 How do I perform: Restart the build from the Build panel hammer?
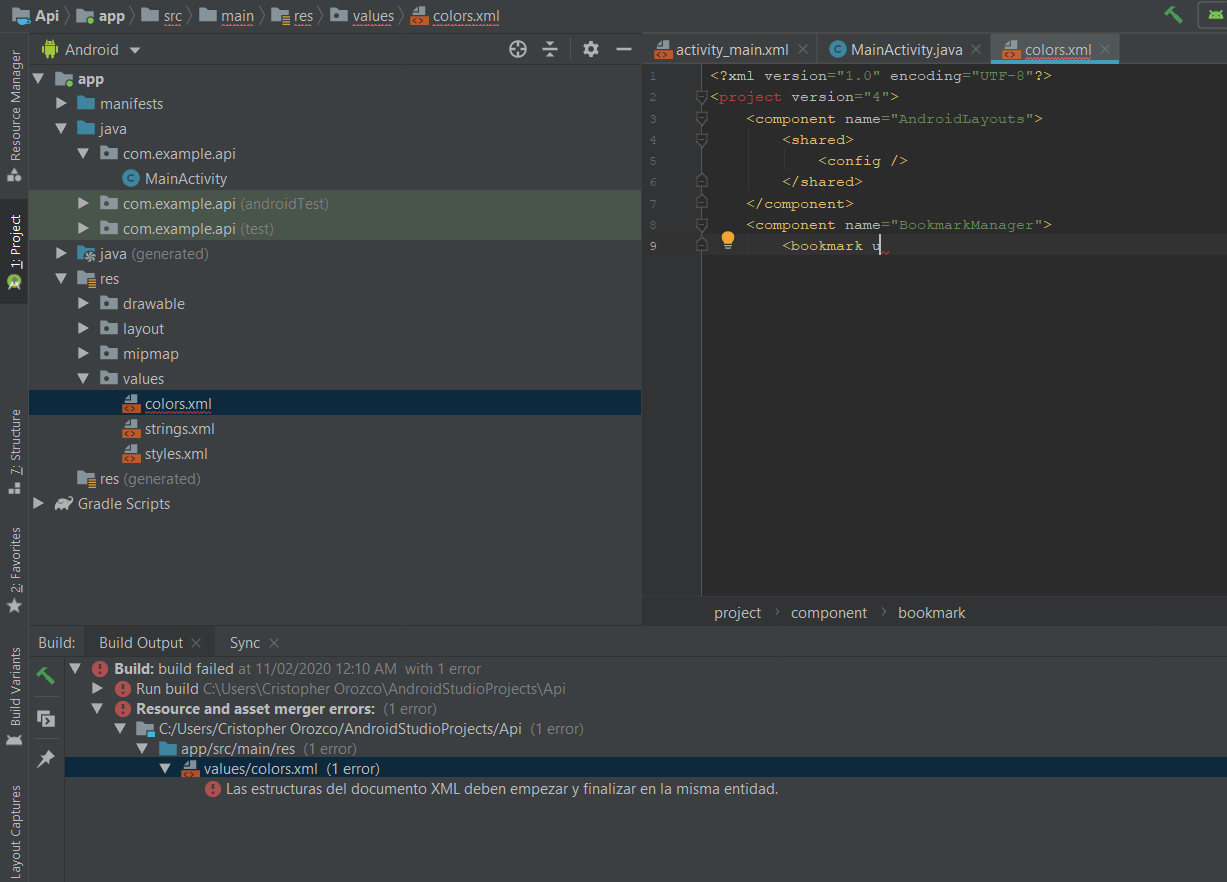coord(45,676)
